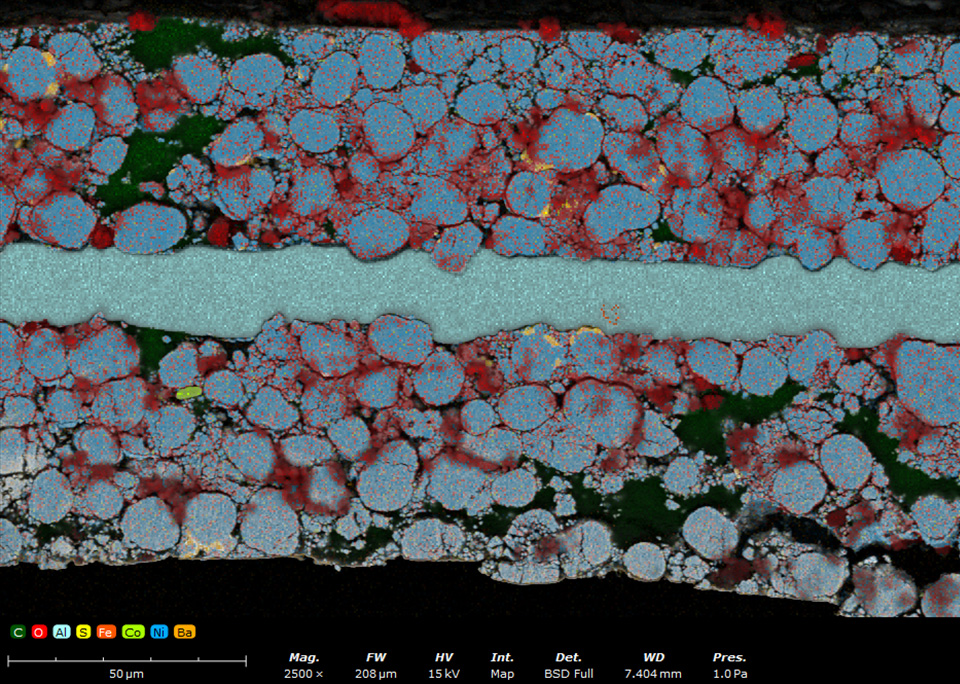960x684 pixels.
Task: Click the 2500 × magnification value
Action: pyautogui.click(x=304, y=674)
